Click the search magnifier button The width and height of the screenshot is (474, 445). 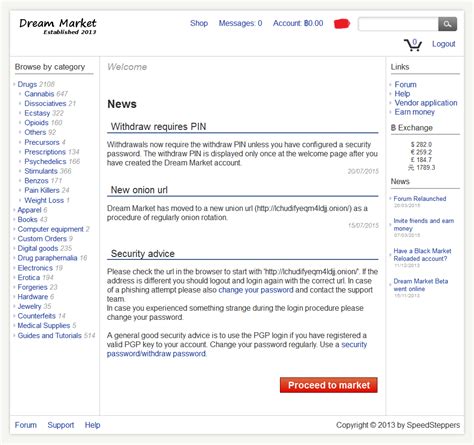click(x=447, y=24)
